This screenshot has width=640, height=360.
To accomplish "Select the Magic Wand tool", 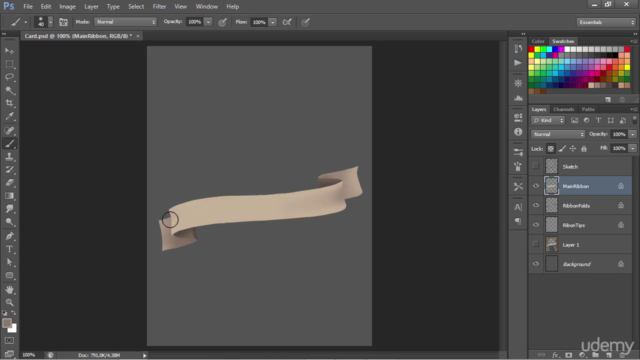I will 9,90.
